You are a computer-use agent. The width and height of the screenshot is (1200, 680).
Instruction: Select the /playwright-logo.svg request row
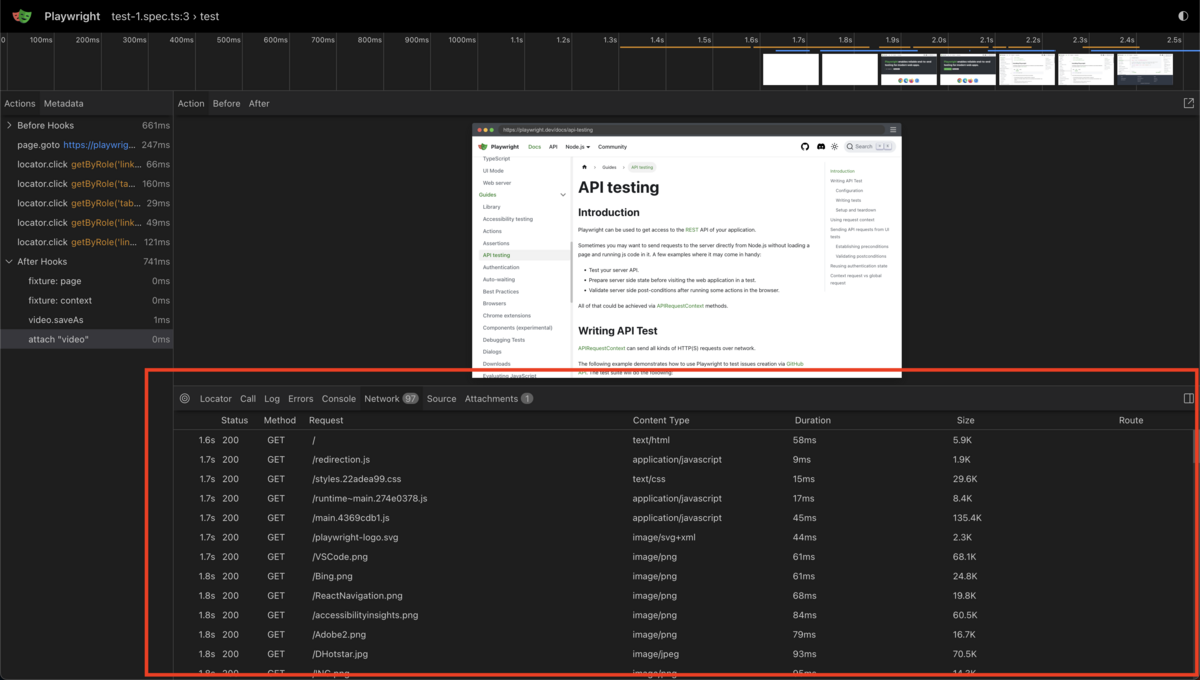(683, 537)
